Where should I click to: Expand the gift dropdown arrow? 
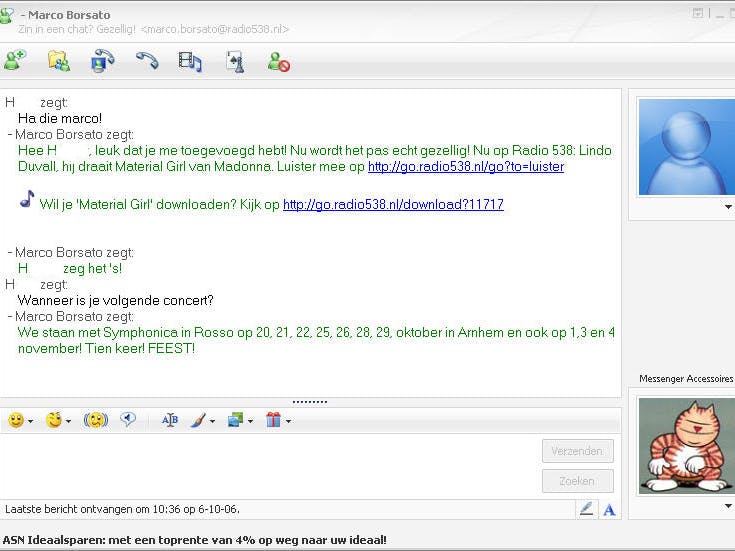pyautogui.click(x=288, y=422)
